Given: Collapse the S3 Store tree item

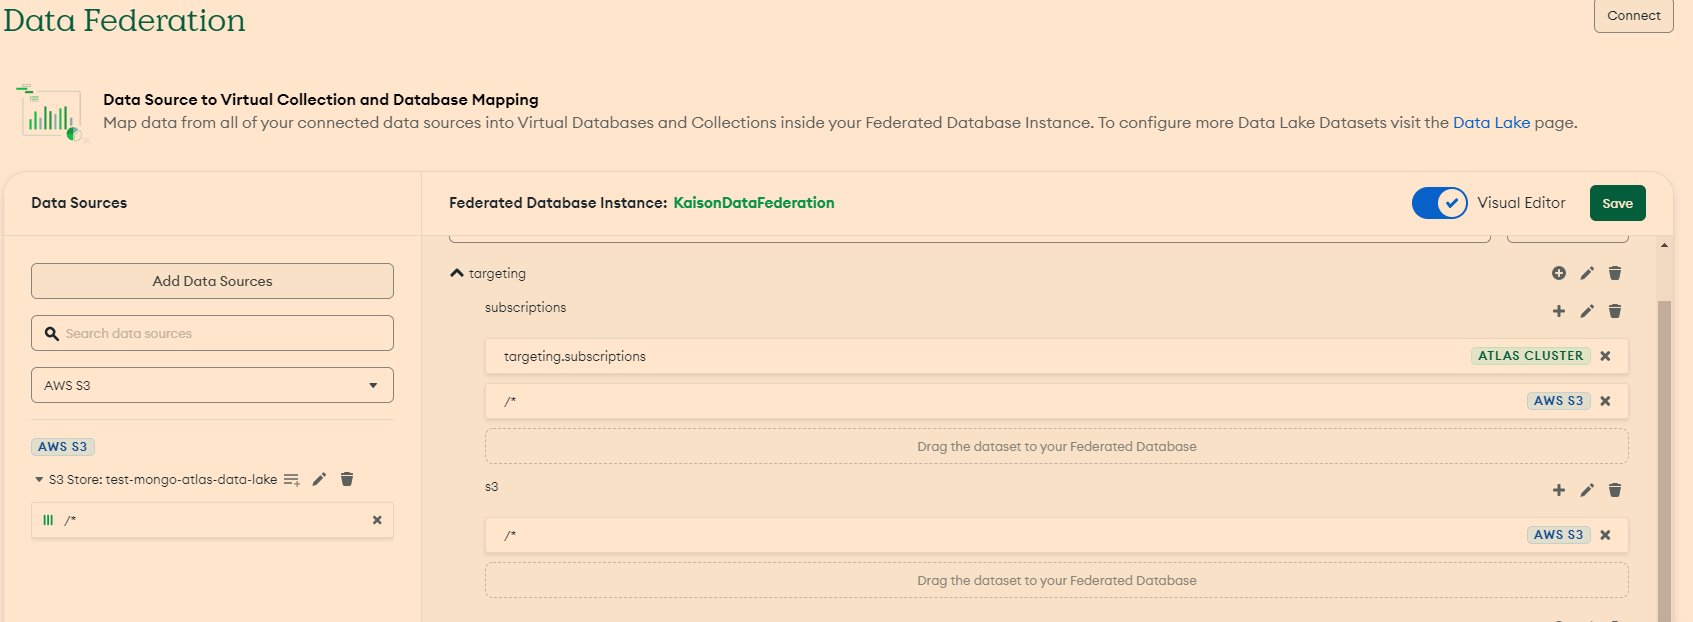Looking at the screenshot, I should click(39, 480).
